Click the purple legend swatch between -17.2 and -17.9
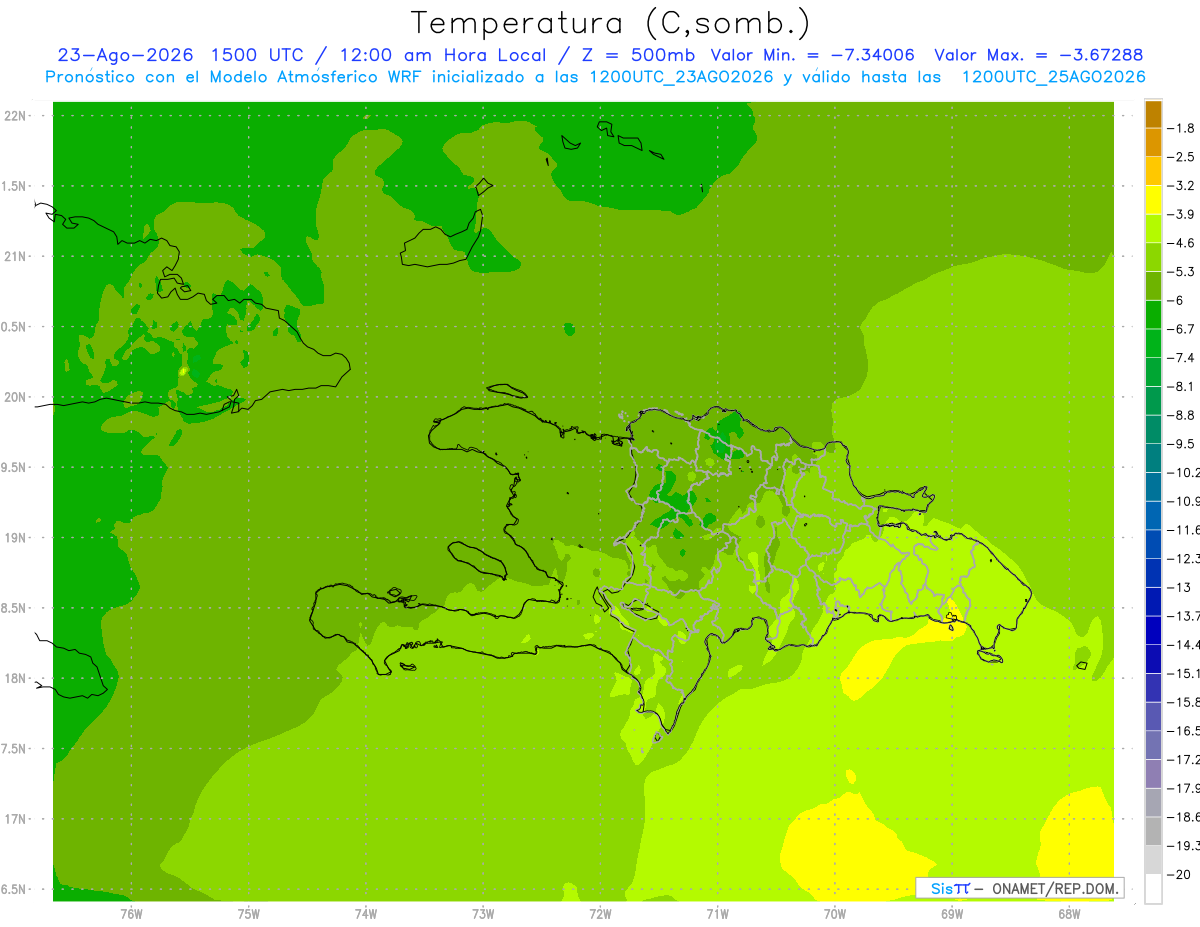This screenshot has height=927, width=1200. pos(1154,774)
